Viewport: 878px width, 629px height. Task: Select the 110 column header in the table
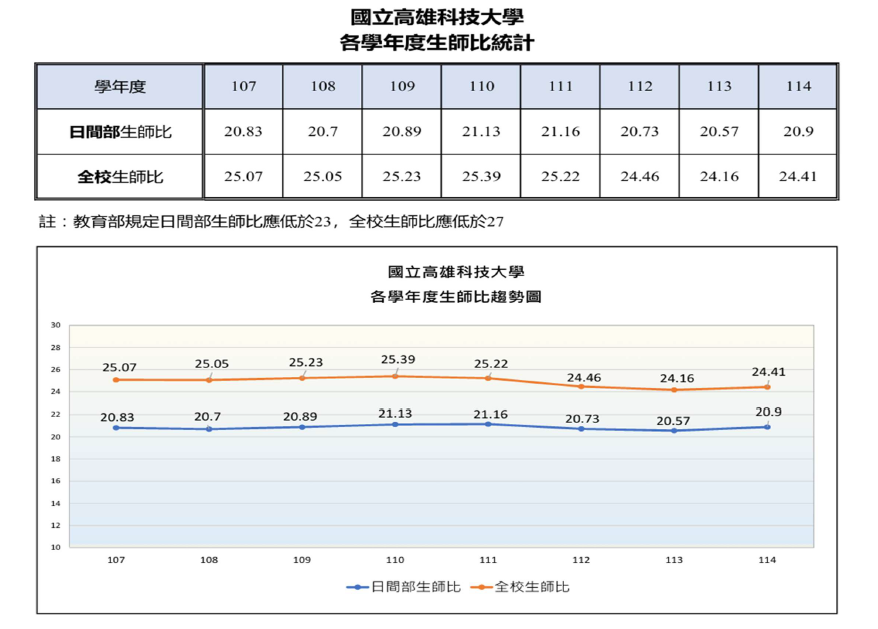(481, 87)
